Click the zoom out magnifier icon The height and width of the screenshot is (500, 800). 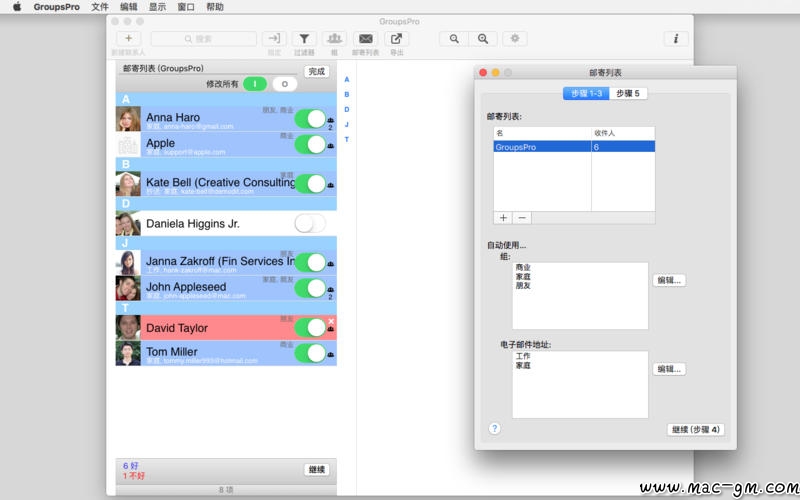pyautogui.click(x=454, y=38)
